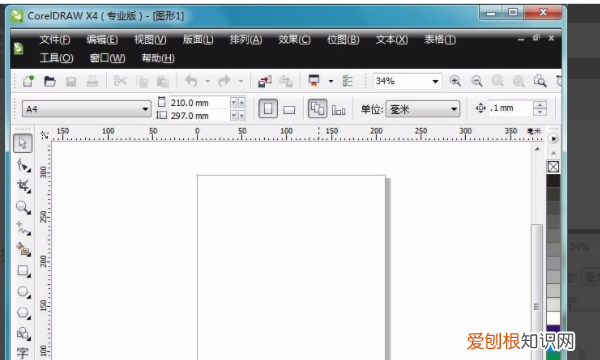Viewport: 600px width, 360px height.
Task: Open the 视图(V) menu
Action: pyautogui.click(x=150, y=39)
